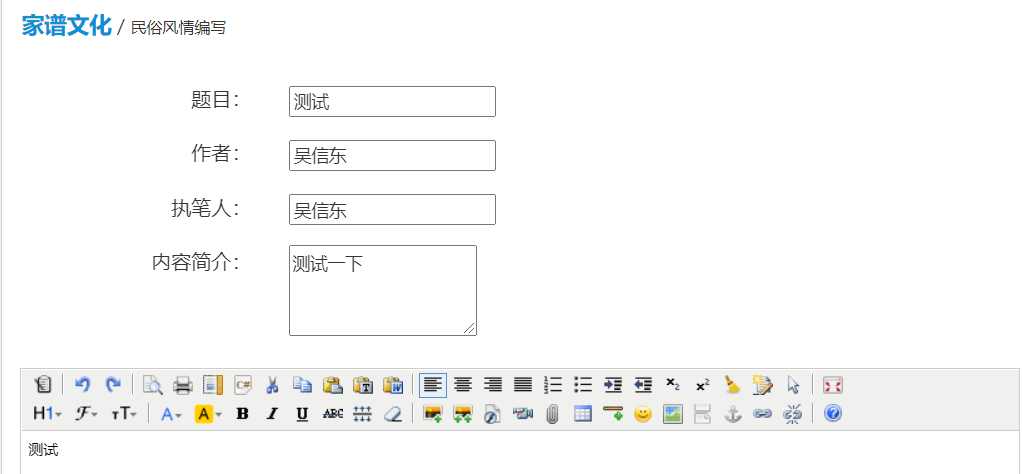The width and height of the screenshot is (1022, 474).
Task: Toggle numbered list
Action: pyautogui.click(x=553, y=385)
